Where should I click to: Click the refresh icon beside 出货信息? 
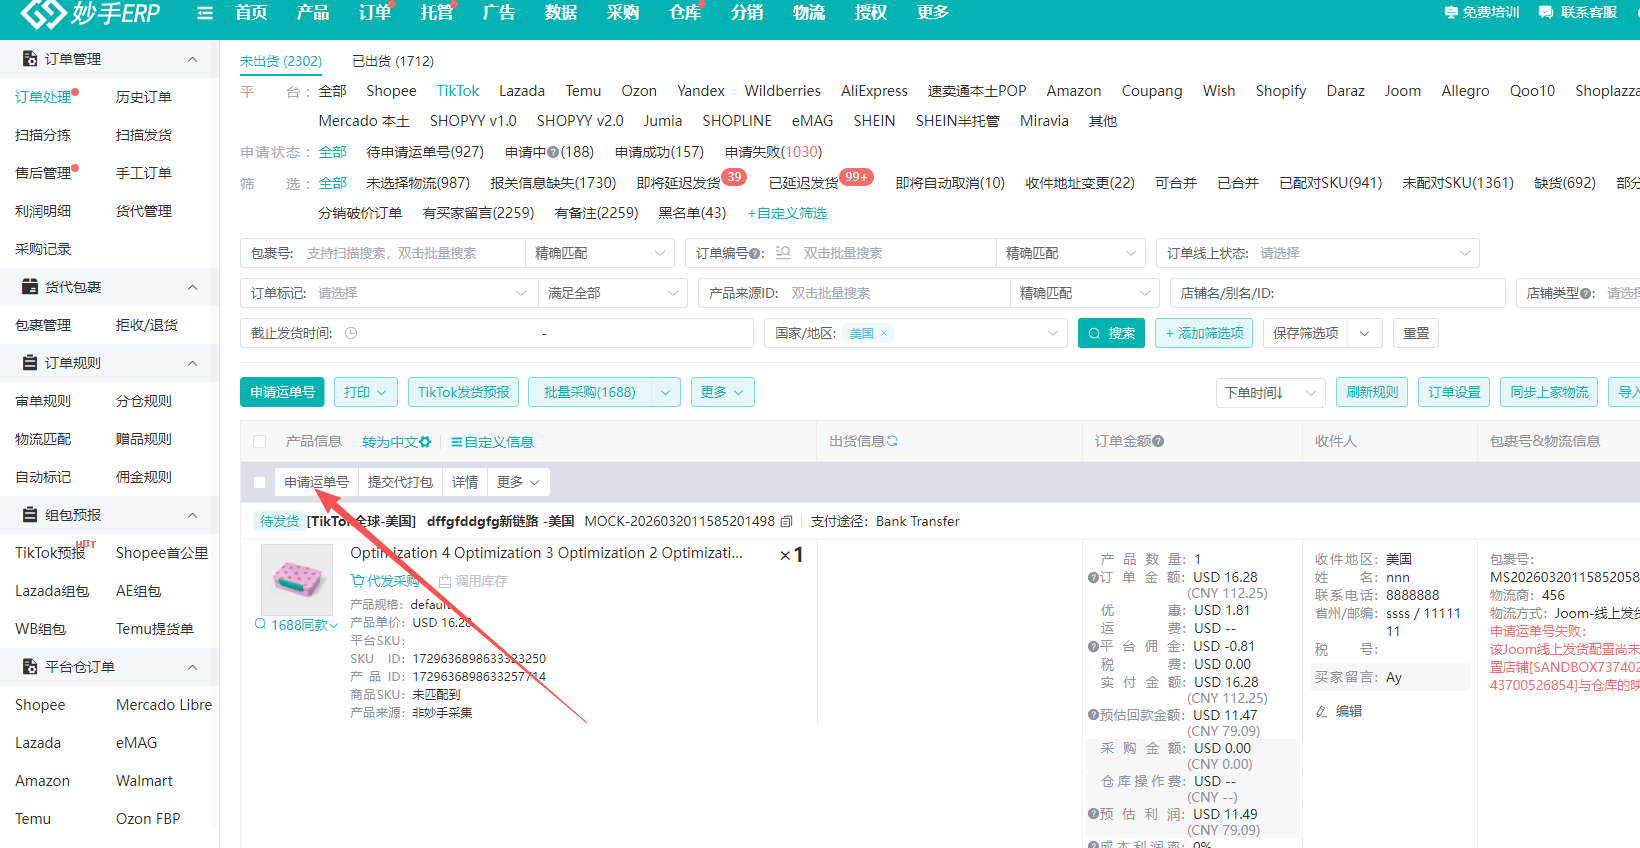point(892,441)
